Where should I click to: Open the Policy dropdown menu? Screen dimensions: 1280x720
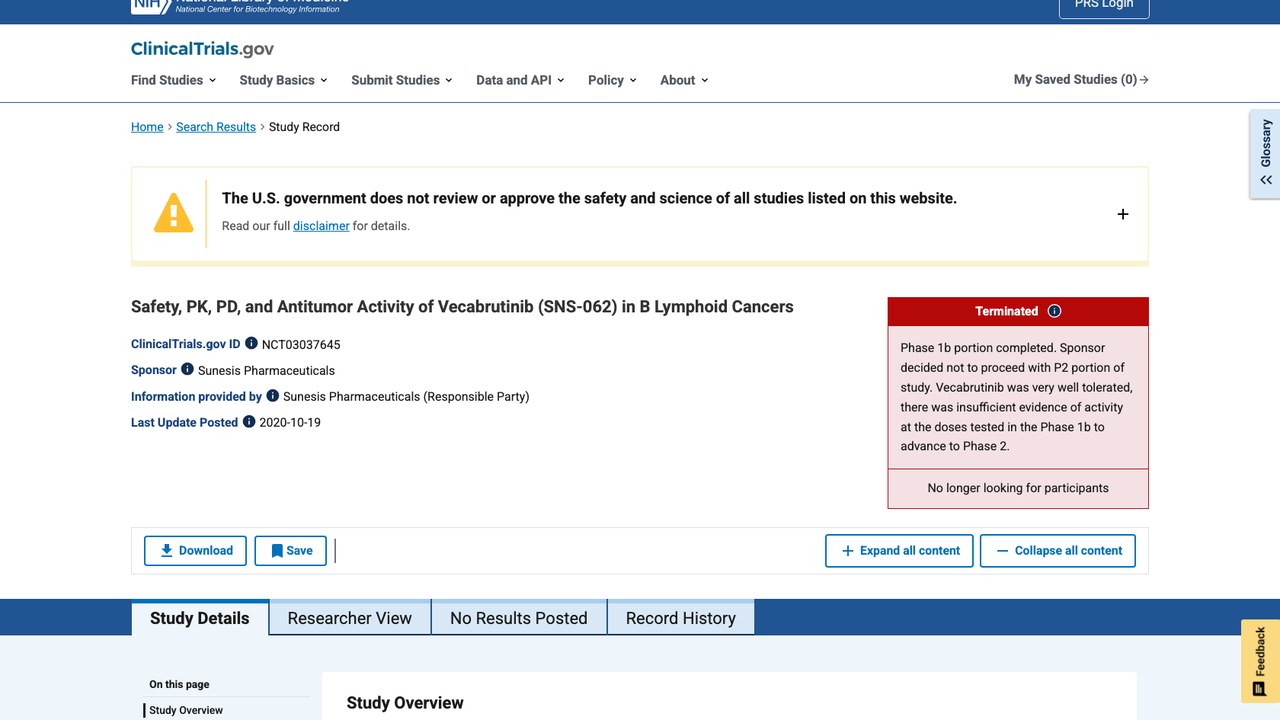[612, 80]
